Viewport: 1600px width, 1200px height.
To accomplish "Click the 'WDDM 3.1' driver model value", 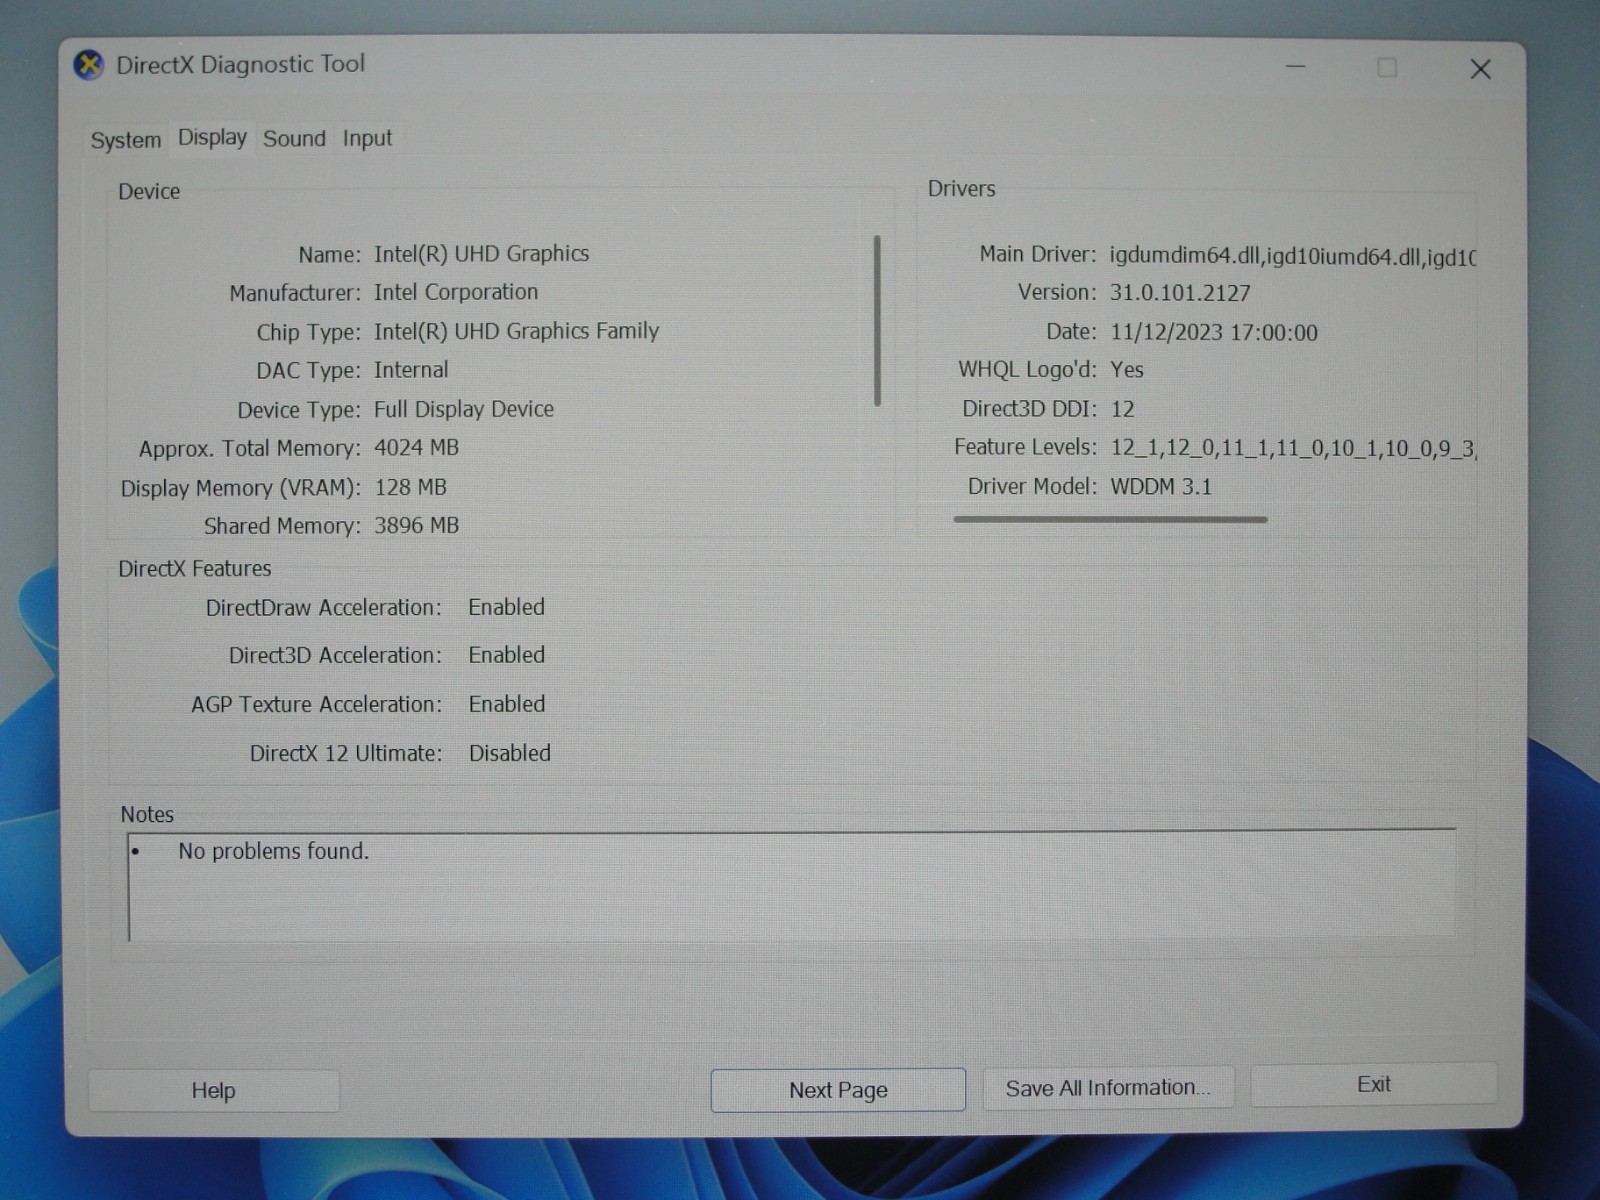I will coord(1161,487).
